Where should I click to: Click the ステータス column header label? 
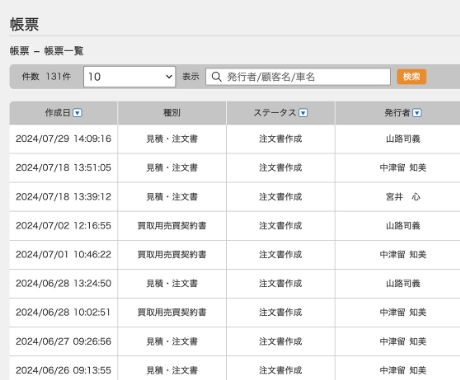(275, 113)
